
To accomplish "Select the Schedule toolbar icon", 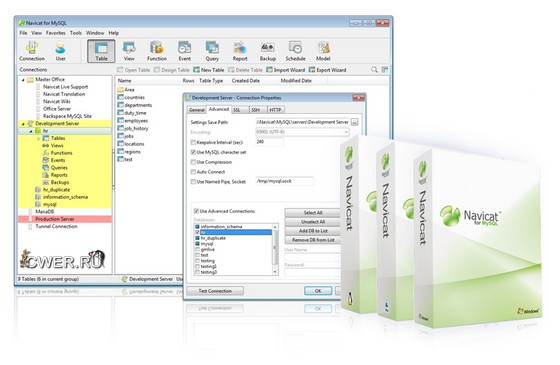I will point(295,51).
